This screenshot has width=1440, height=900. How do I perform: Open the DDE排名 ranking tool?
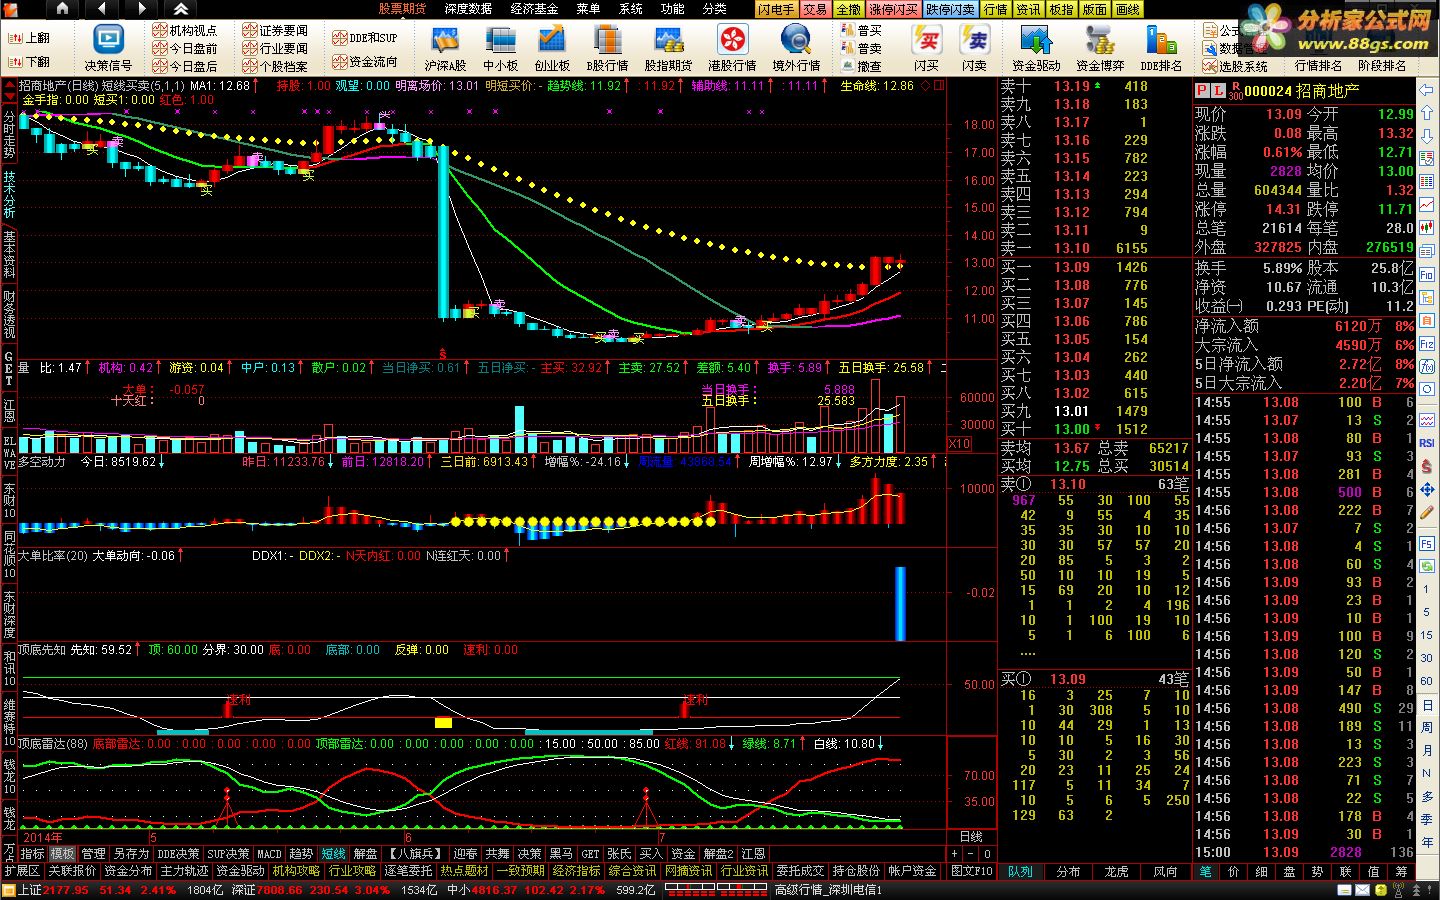click(x=1161, y=48)
